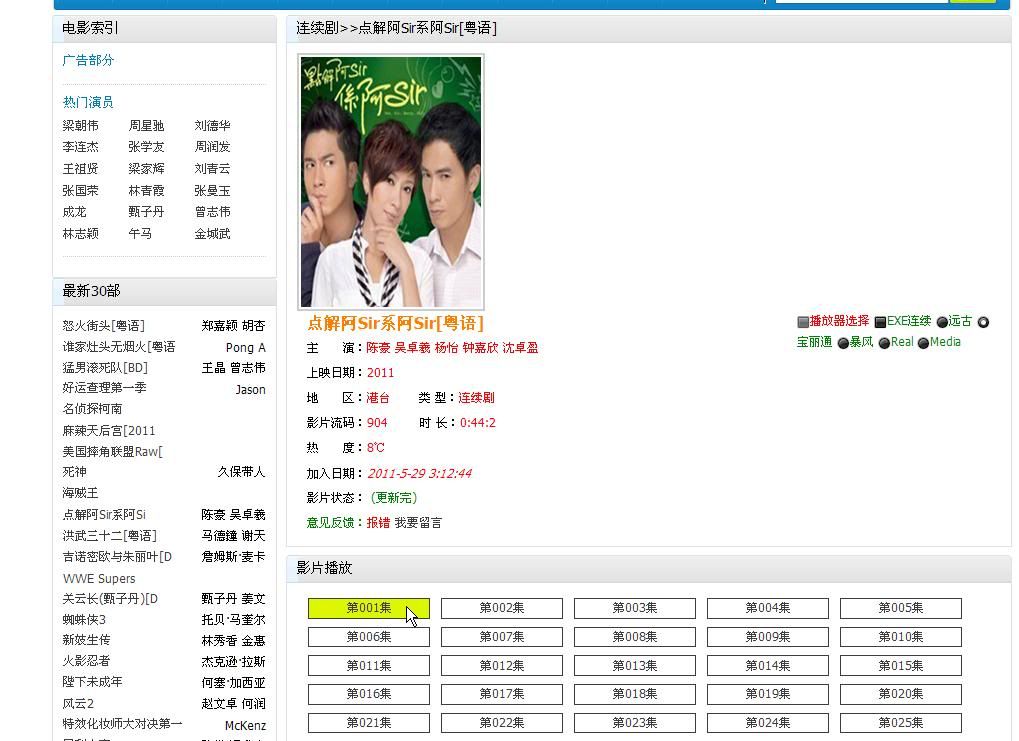Open the 我要留言 comment link
1019x741 pixels.
(418, 523)
